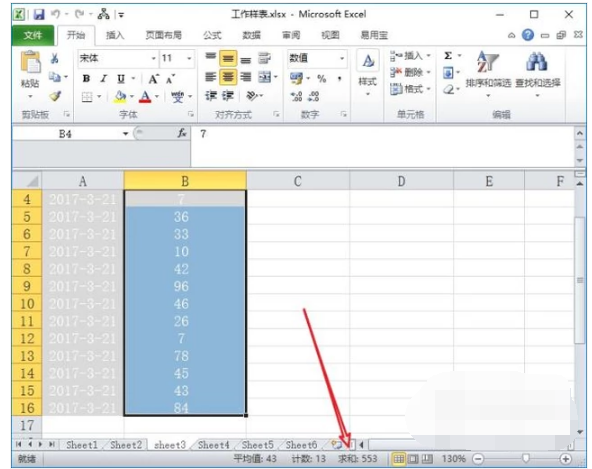Toggle Underline formatting

click(121, 79)
